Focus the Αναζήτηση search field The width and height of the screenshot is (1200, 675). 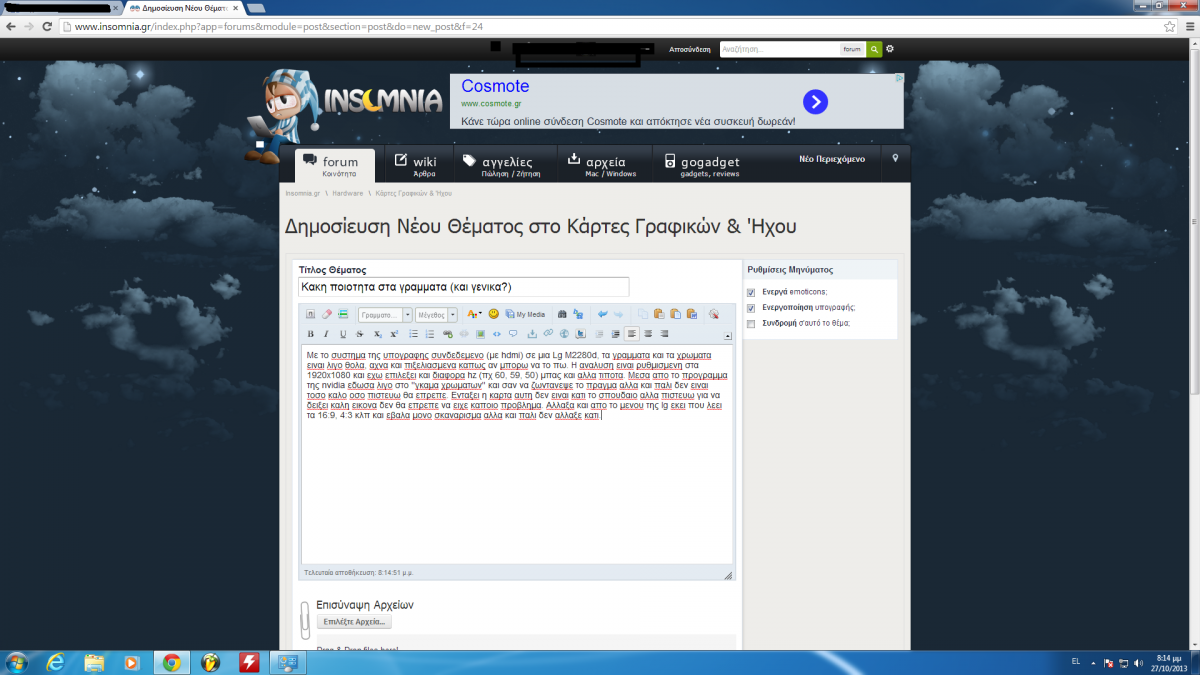778,49
